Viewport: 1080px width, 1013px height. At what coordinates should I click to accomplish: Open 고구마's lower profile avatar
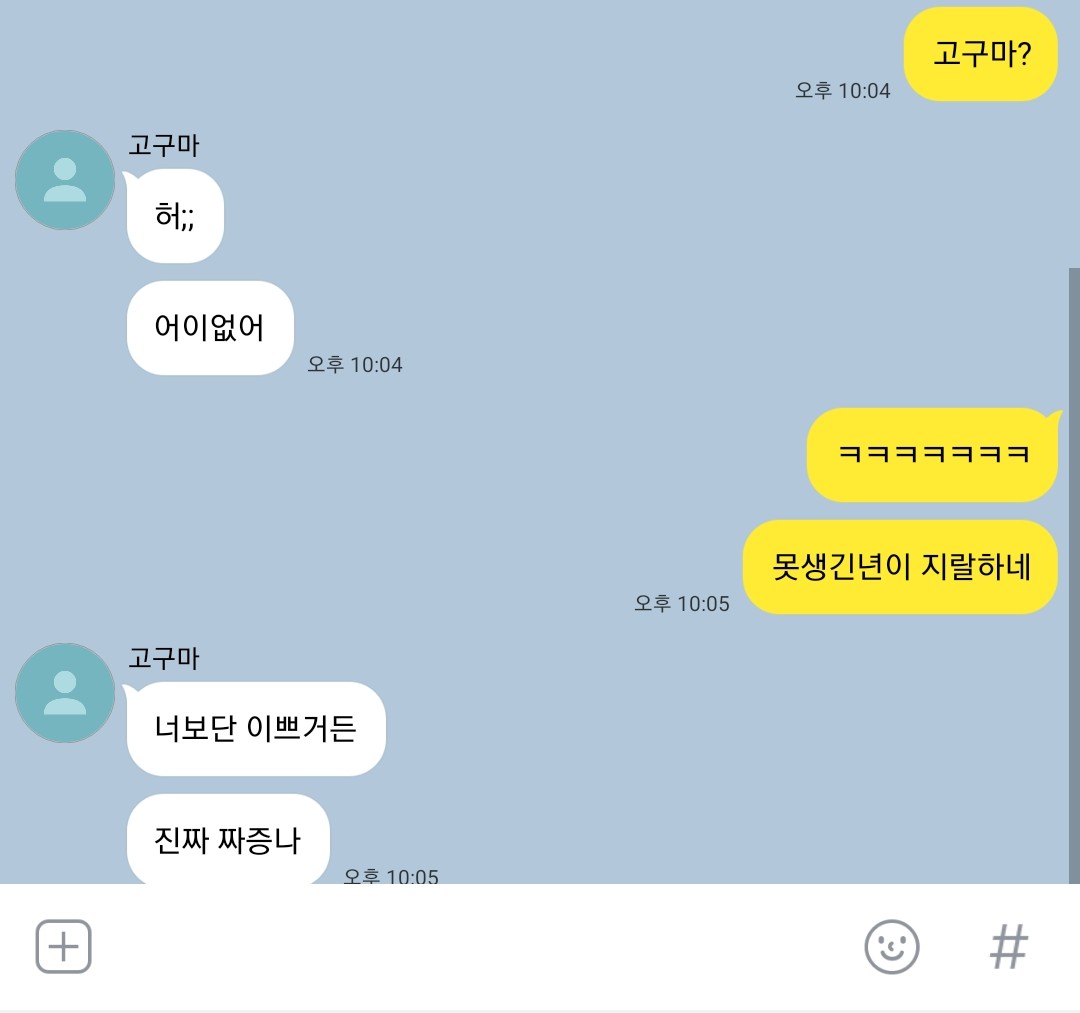coord(65,693)
